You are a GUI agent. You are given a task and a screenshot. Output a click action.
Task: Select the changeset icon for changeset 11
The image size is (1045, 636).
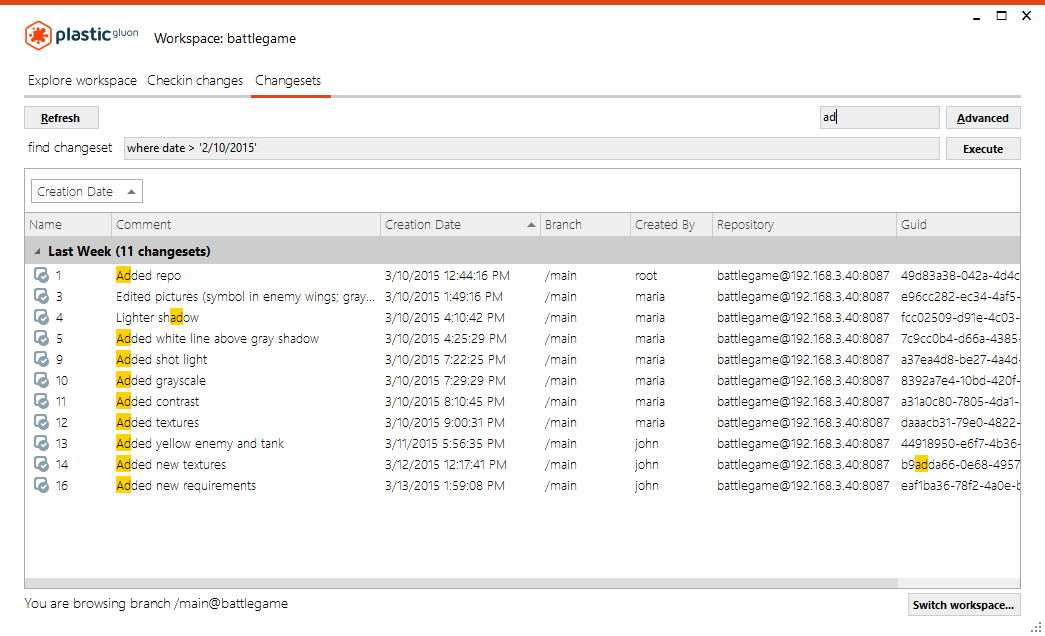coord(41,401)
